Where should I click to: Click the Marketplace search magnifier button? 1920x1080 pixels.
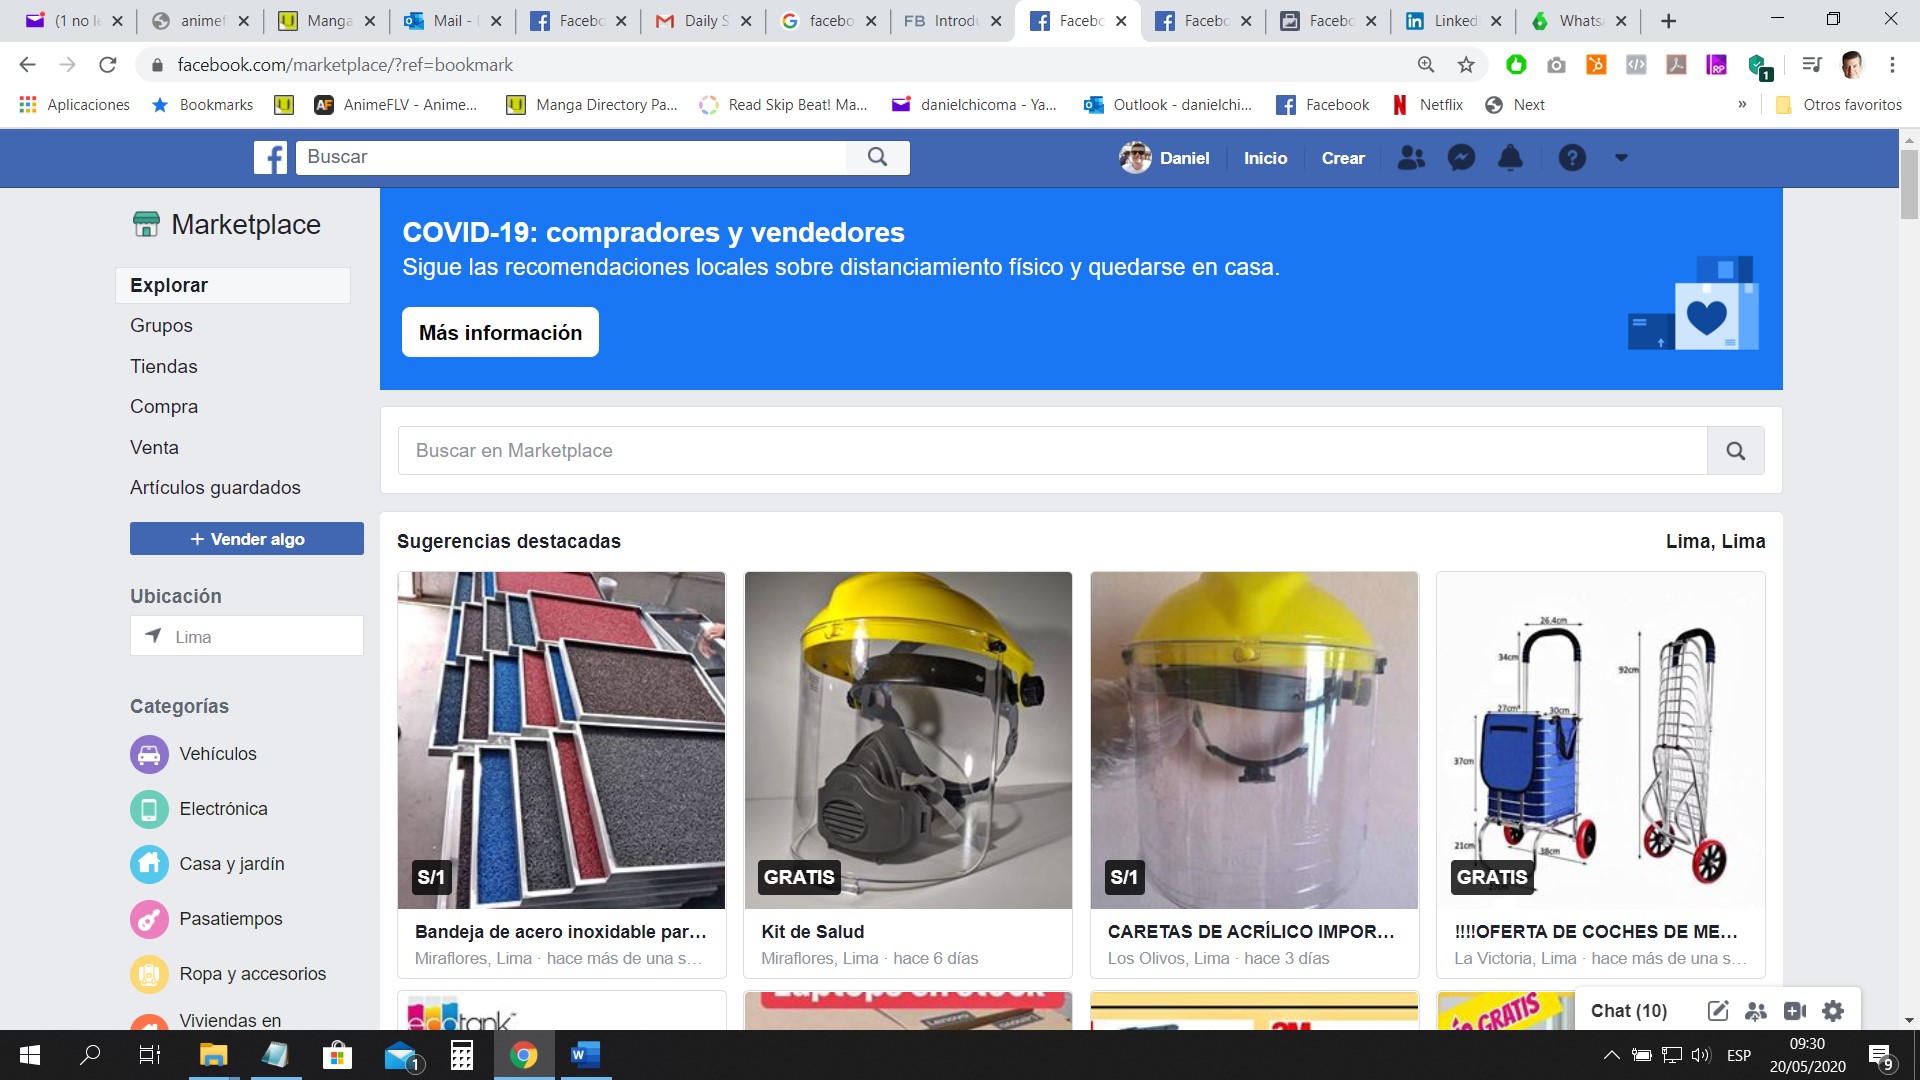1735,451
